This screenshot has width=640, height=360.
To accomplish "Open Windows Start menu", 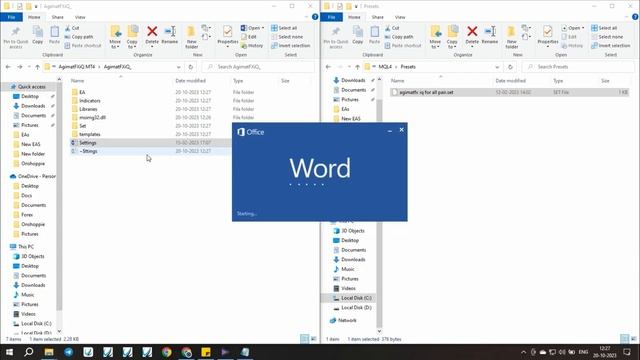I will click(x=9, y=352).
